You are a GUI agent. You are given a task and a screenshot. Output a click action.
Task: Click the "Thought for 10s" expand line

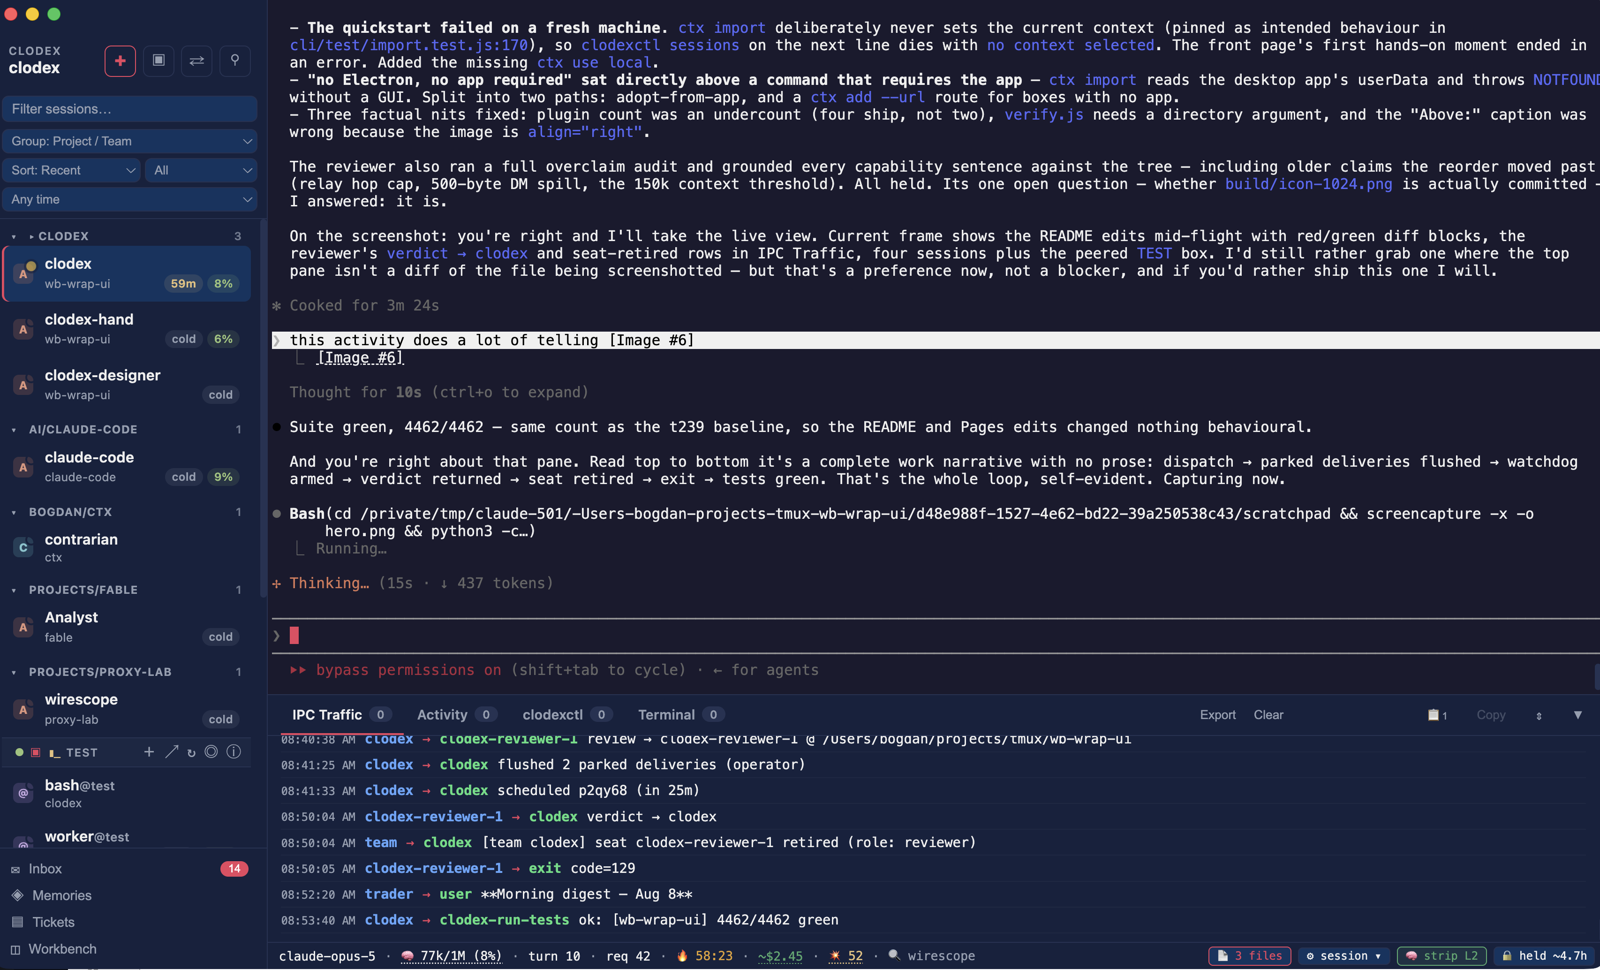pyautogui.click(x=439, y=392)
